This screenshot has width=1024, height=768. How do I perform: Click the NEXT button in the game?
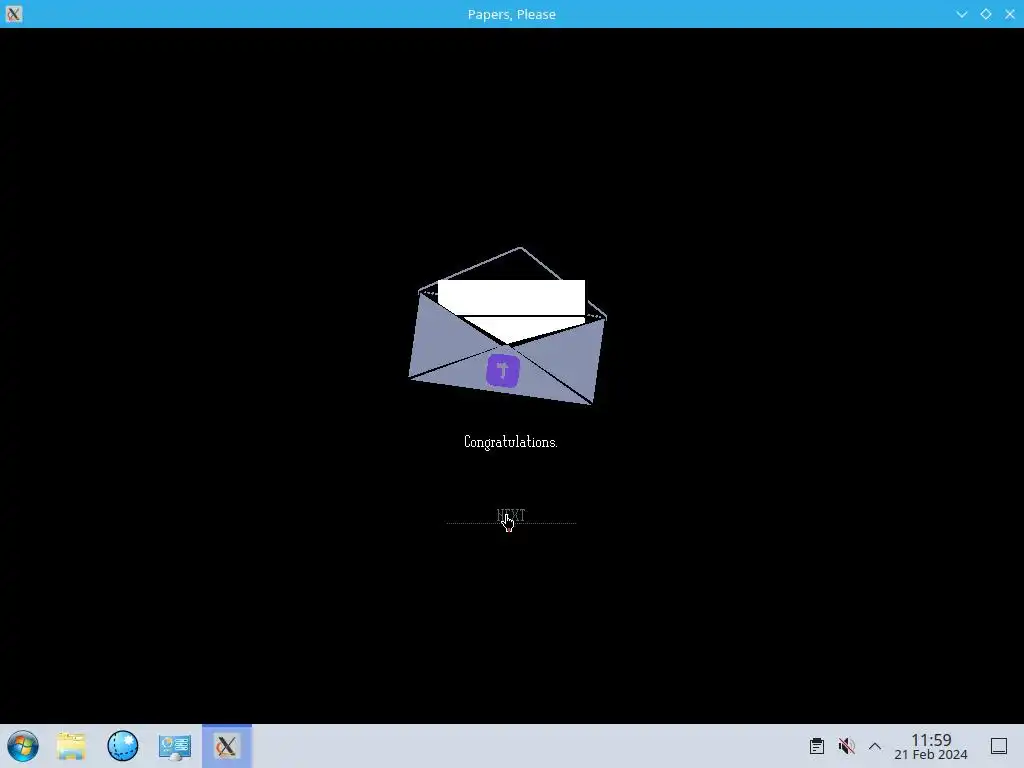tap(511, 516)
